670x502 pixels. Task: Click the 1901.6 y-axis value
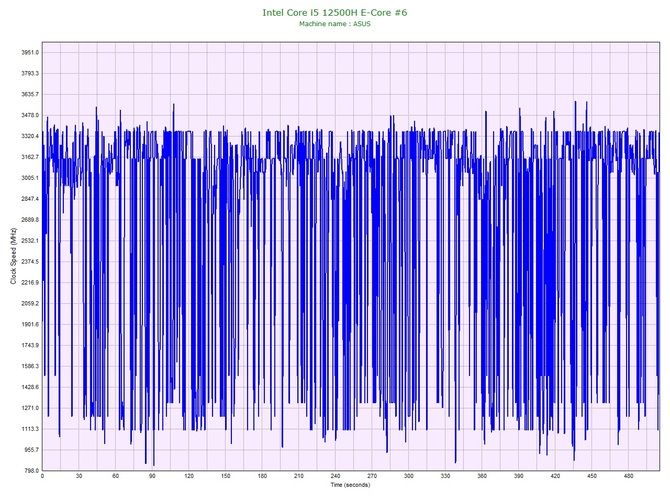click(30, 325)
